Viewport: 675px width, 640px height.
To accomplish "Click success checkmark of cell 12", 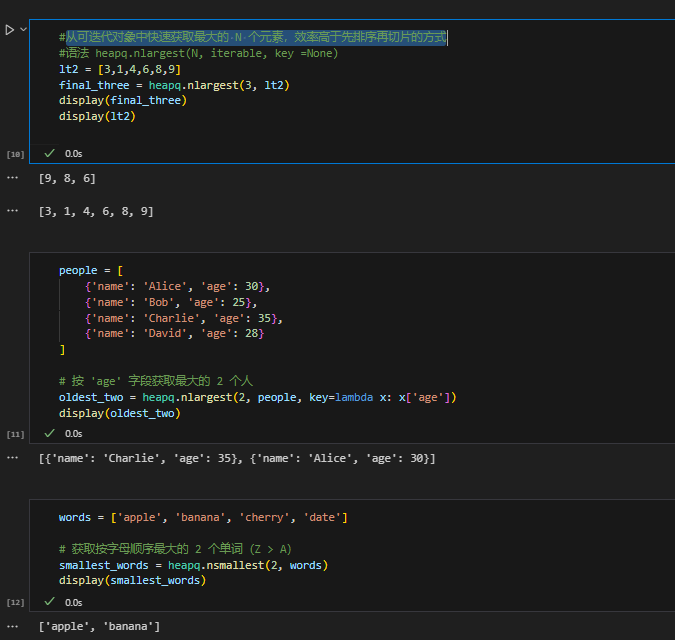I will point(49,602).
